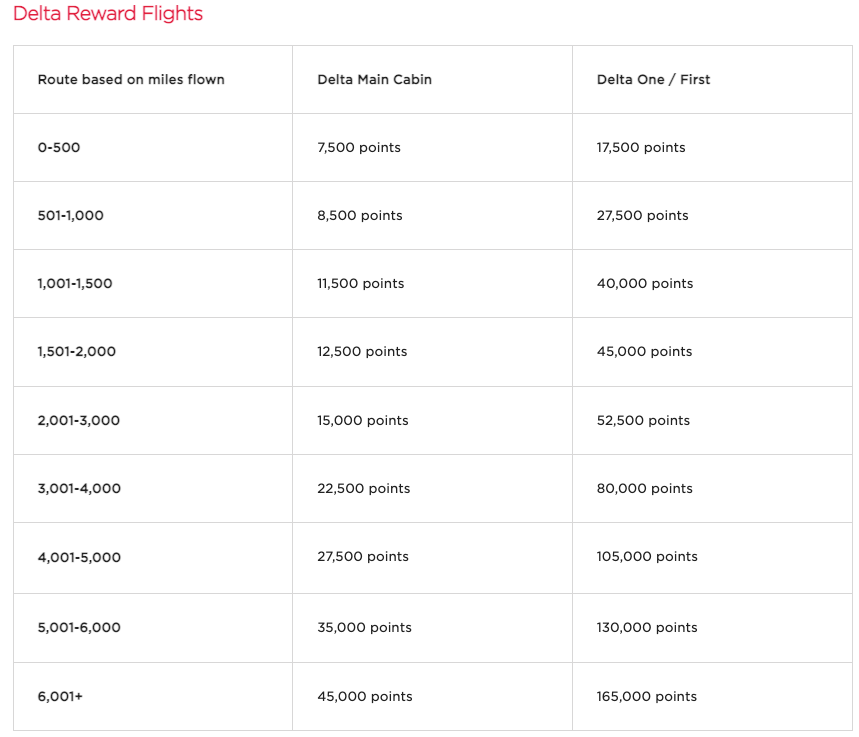Image resolution: width=859 pixels, height=737 pixels.
Task: Click the 105,000 points cell
Action: [647, 556]
